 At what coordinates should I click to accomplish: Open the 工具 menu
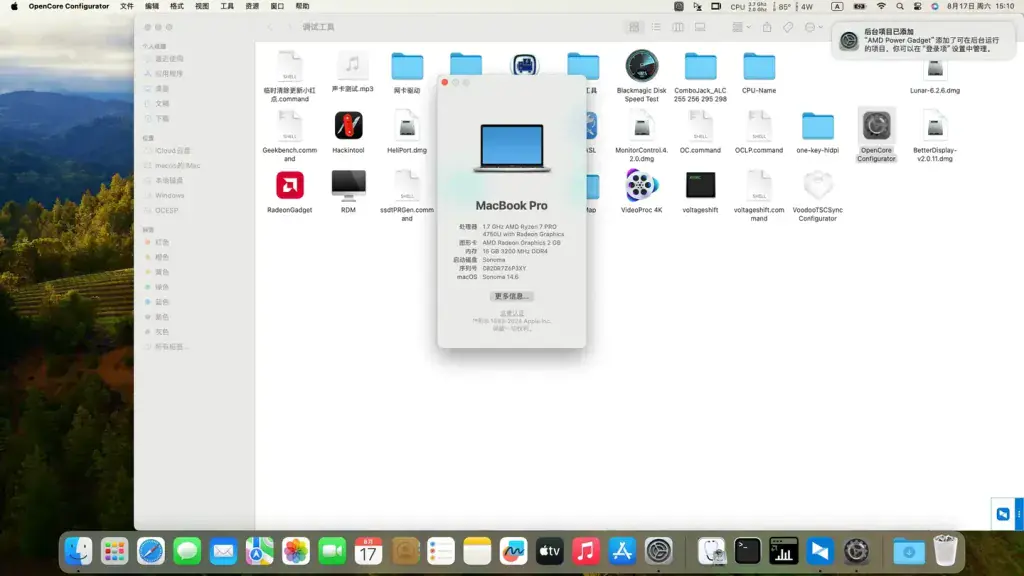pyautogui.click(x=227, y=7)
